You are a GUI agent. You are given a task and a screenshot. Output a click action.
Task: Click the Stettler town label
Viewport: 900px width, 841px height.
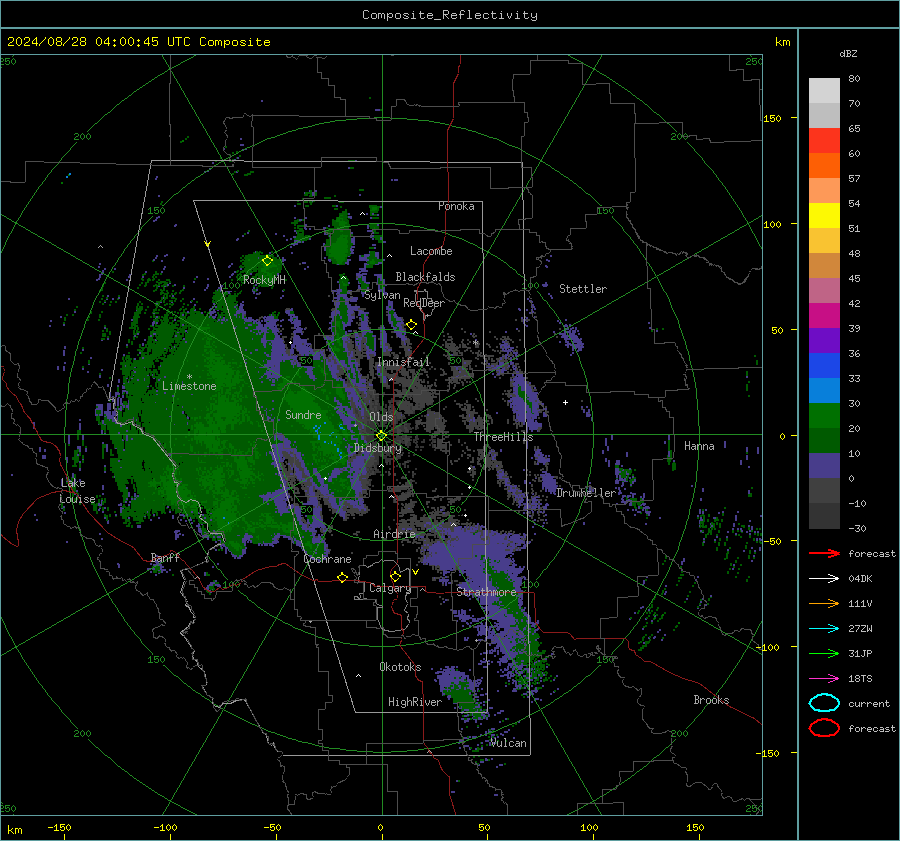tap(583, 289)
